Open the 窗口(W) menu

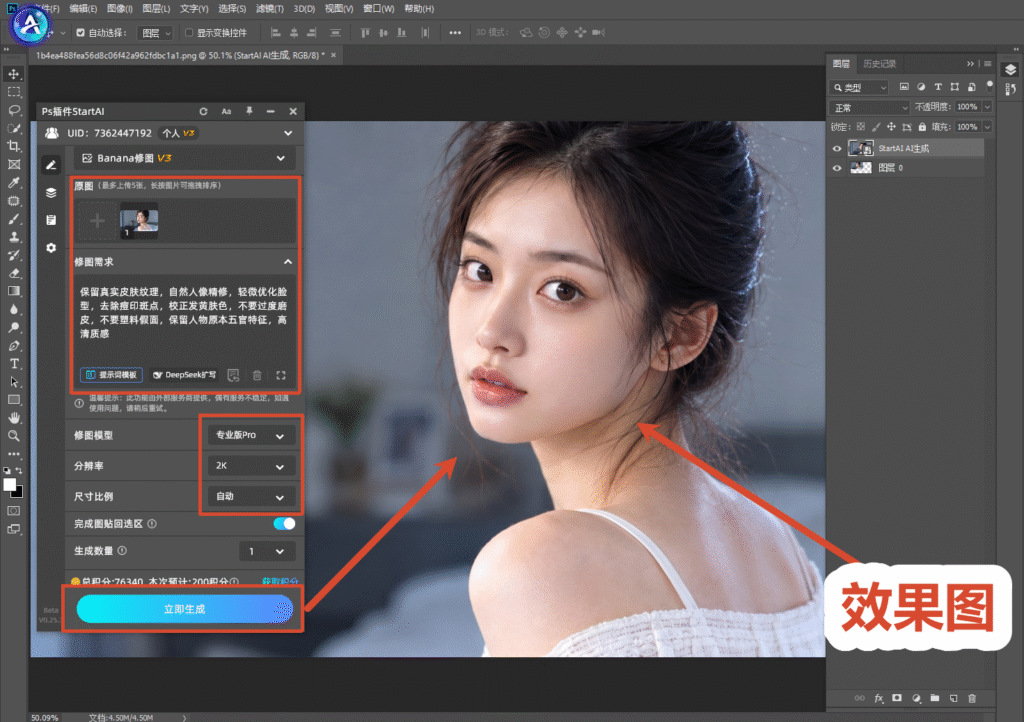pyautogui.click(x=379, y=8)
